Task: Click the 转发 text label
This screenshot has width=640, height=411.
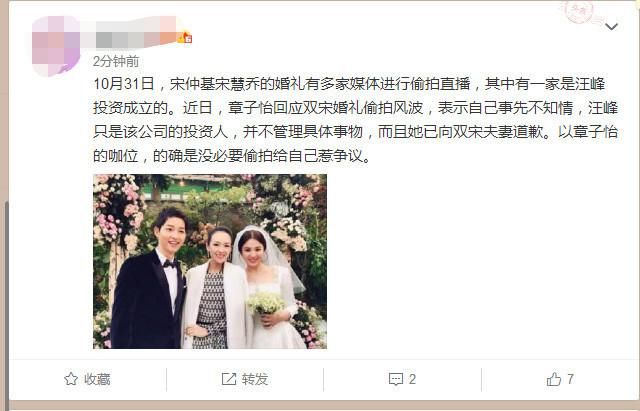Action: click(x=255, y=379)
